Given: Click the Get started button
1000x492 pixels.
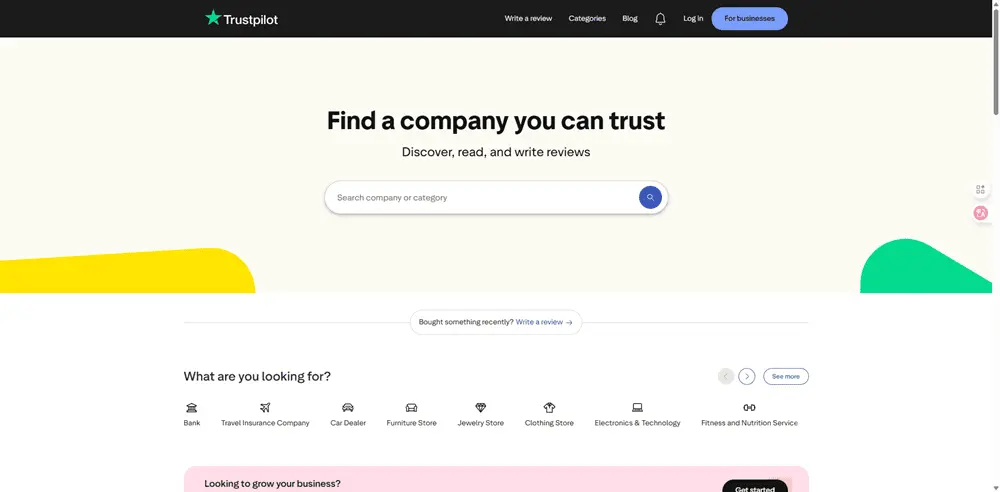Looking at the screenshot, I should click(x=754, y=486).
